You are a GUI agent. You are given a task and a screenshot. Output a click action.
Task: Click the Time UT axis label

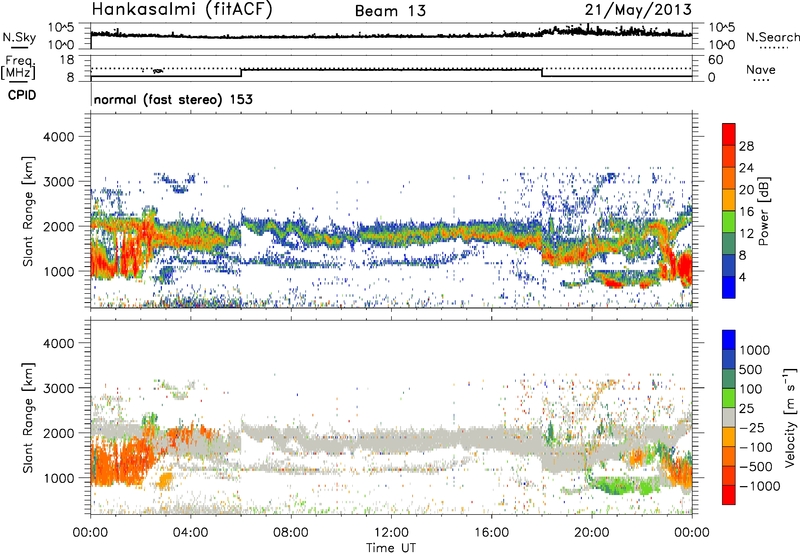[x=391, y=547]
